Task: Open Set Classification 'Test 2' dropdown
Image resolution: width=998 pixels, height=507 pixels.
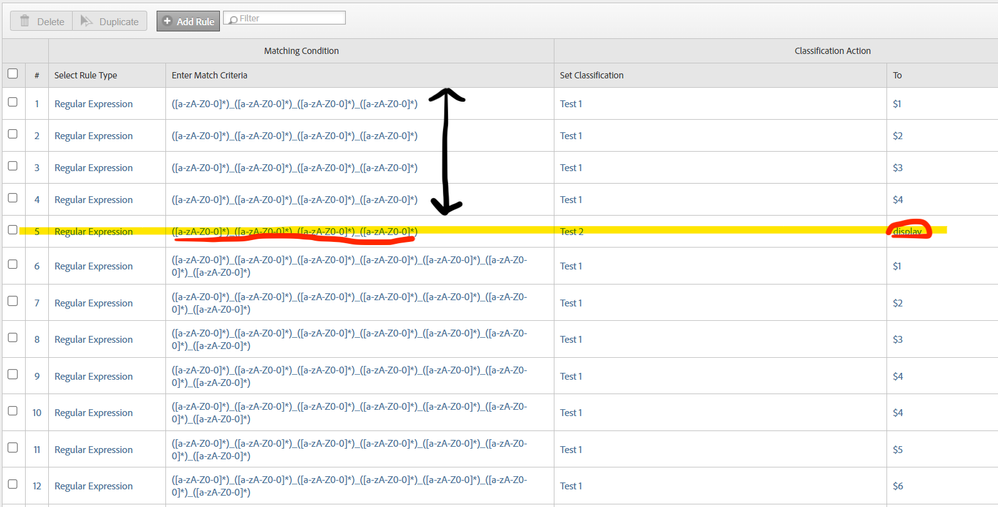Action: (571, 232)
